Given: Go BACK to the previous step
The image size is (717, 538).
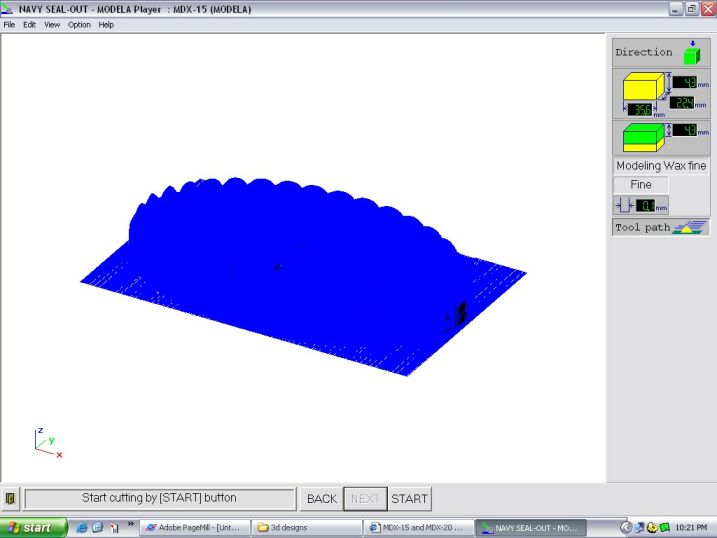Looking at the screenshot, I should click(x=321, y=498).
